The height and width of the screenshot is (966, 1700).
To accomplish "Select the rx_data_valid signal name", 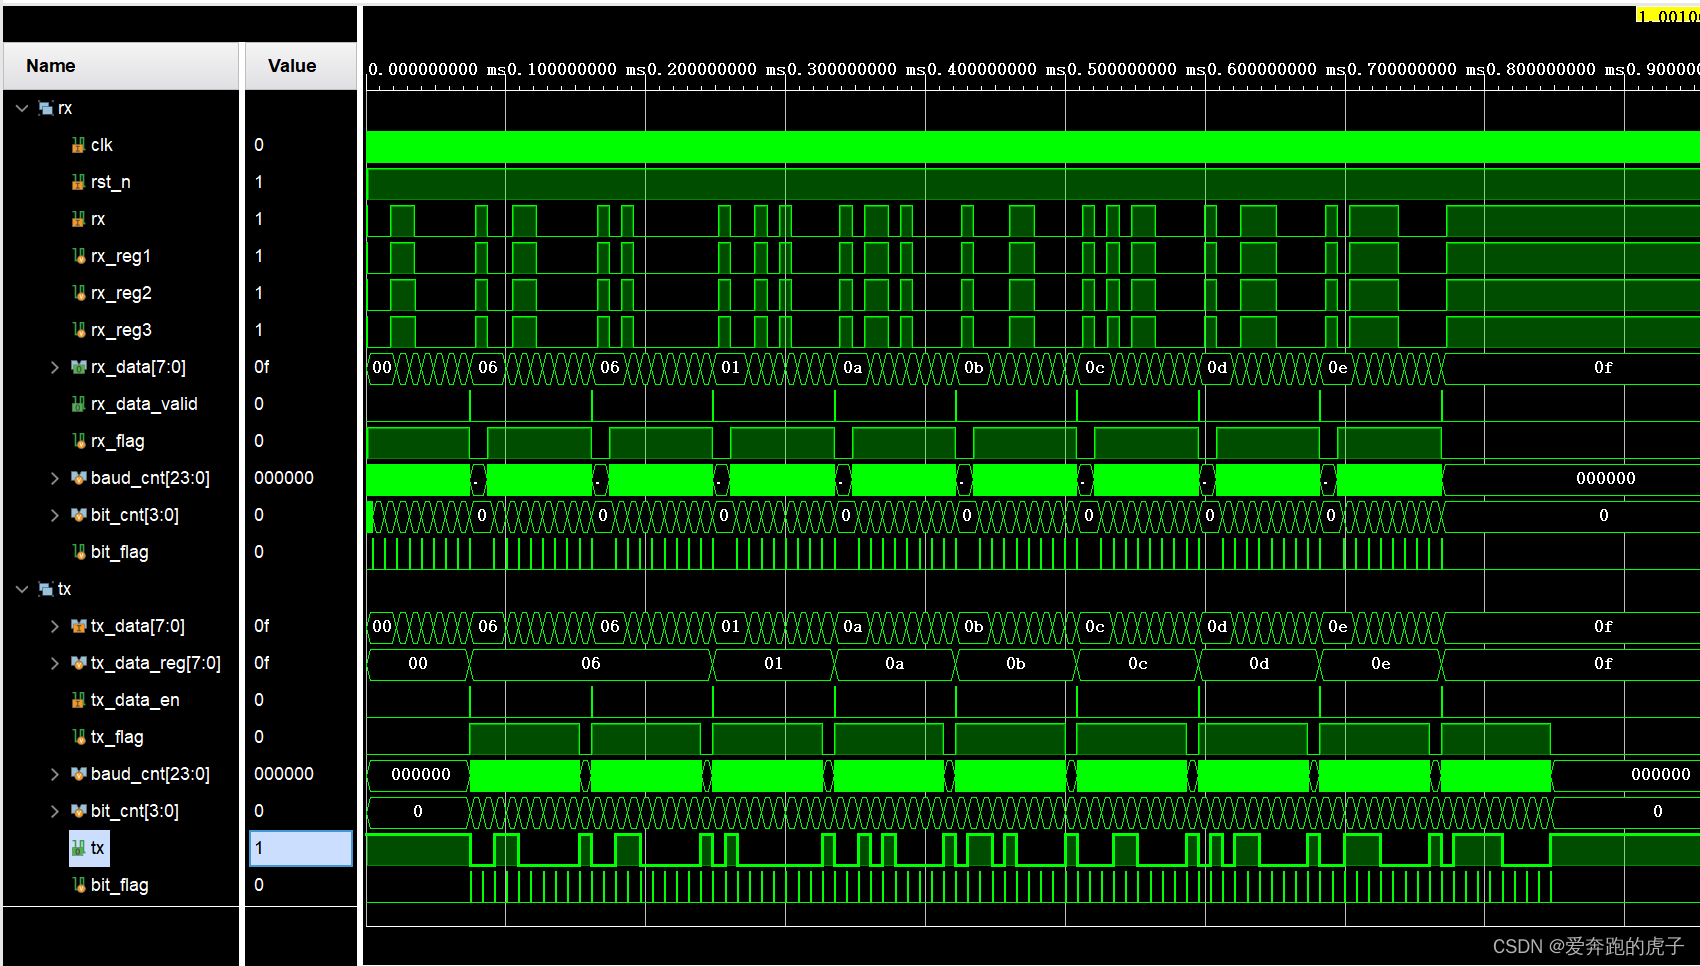I will [144, 404].
